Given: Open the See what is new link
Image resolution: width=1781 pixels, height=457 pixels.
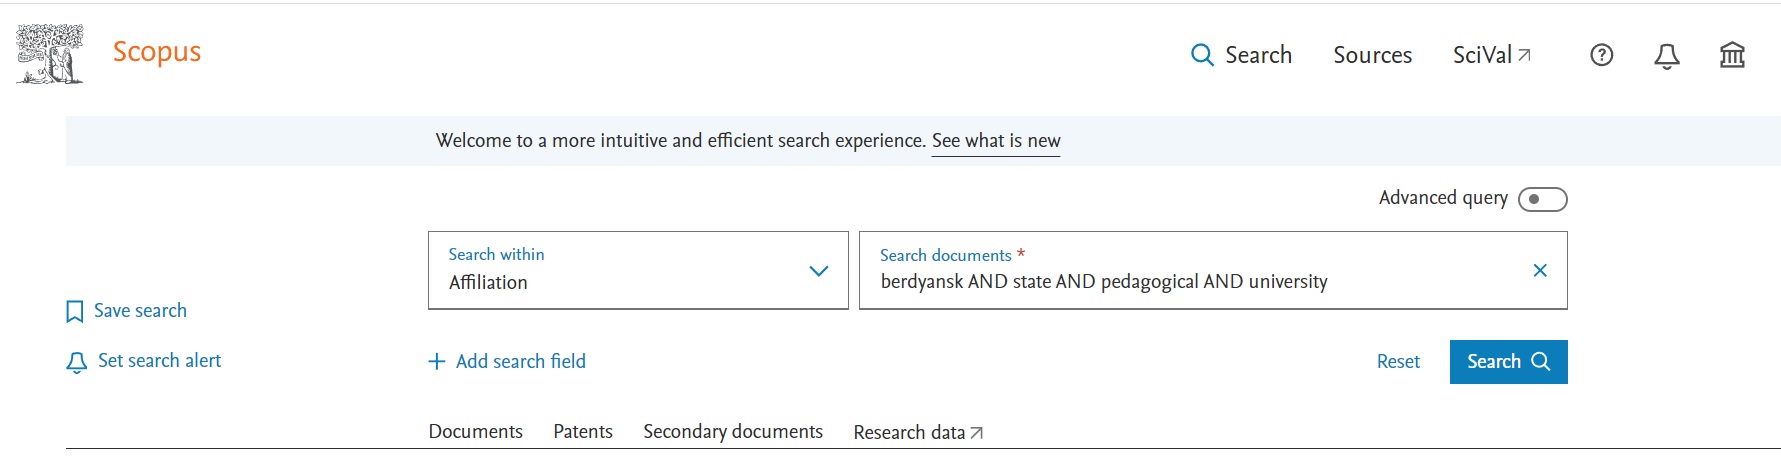Looking at the screenshot, I should coord(995,141).
